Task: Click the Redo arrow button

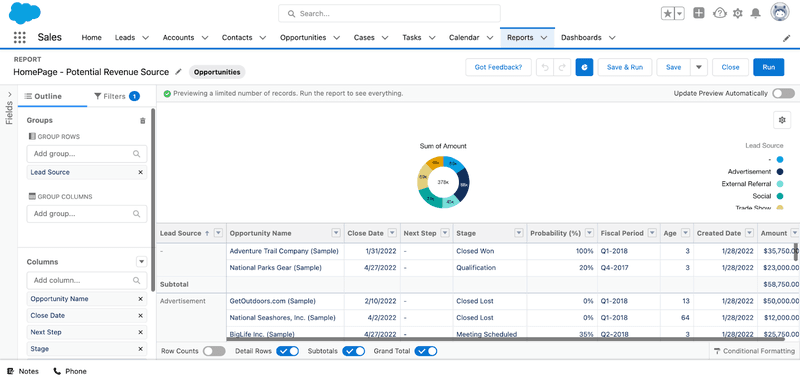Action: [x=562, y=67]
